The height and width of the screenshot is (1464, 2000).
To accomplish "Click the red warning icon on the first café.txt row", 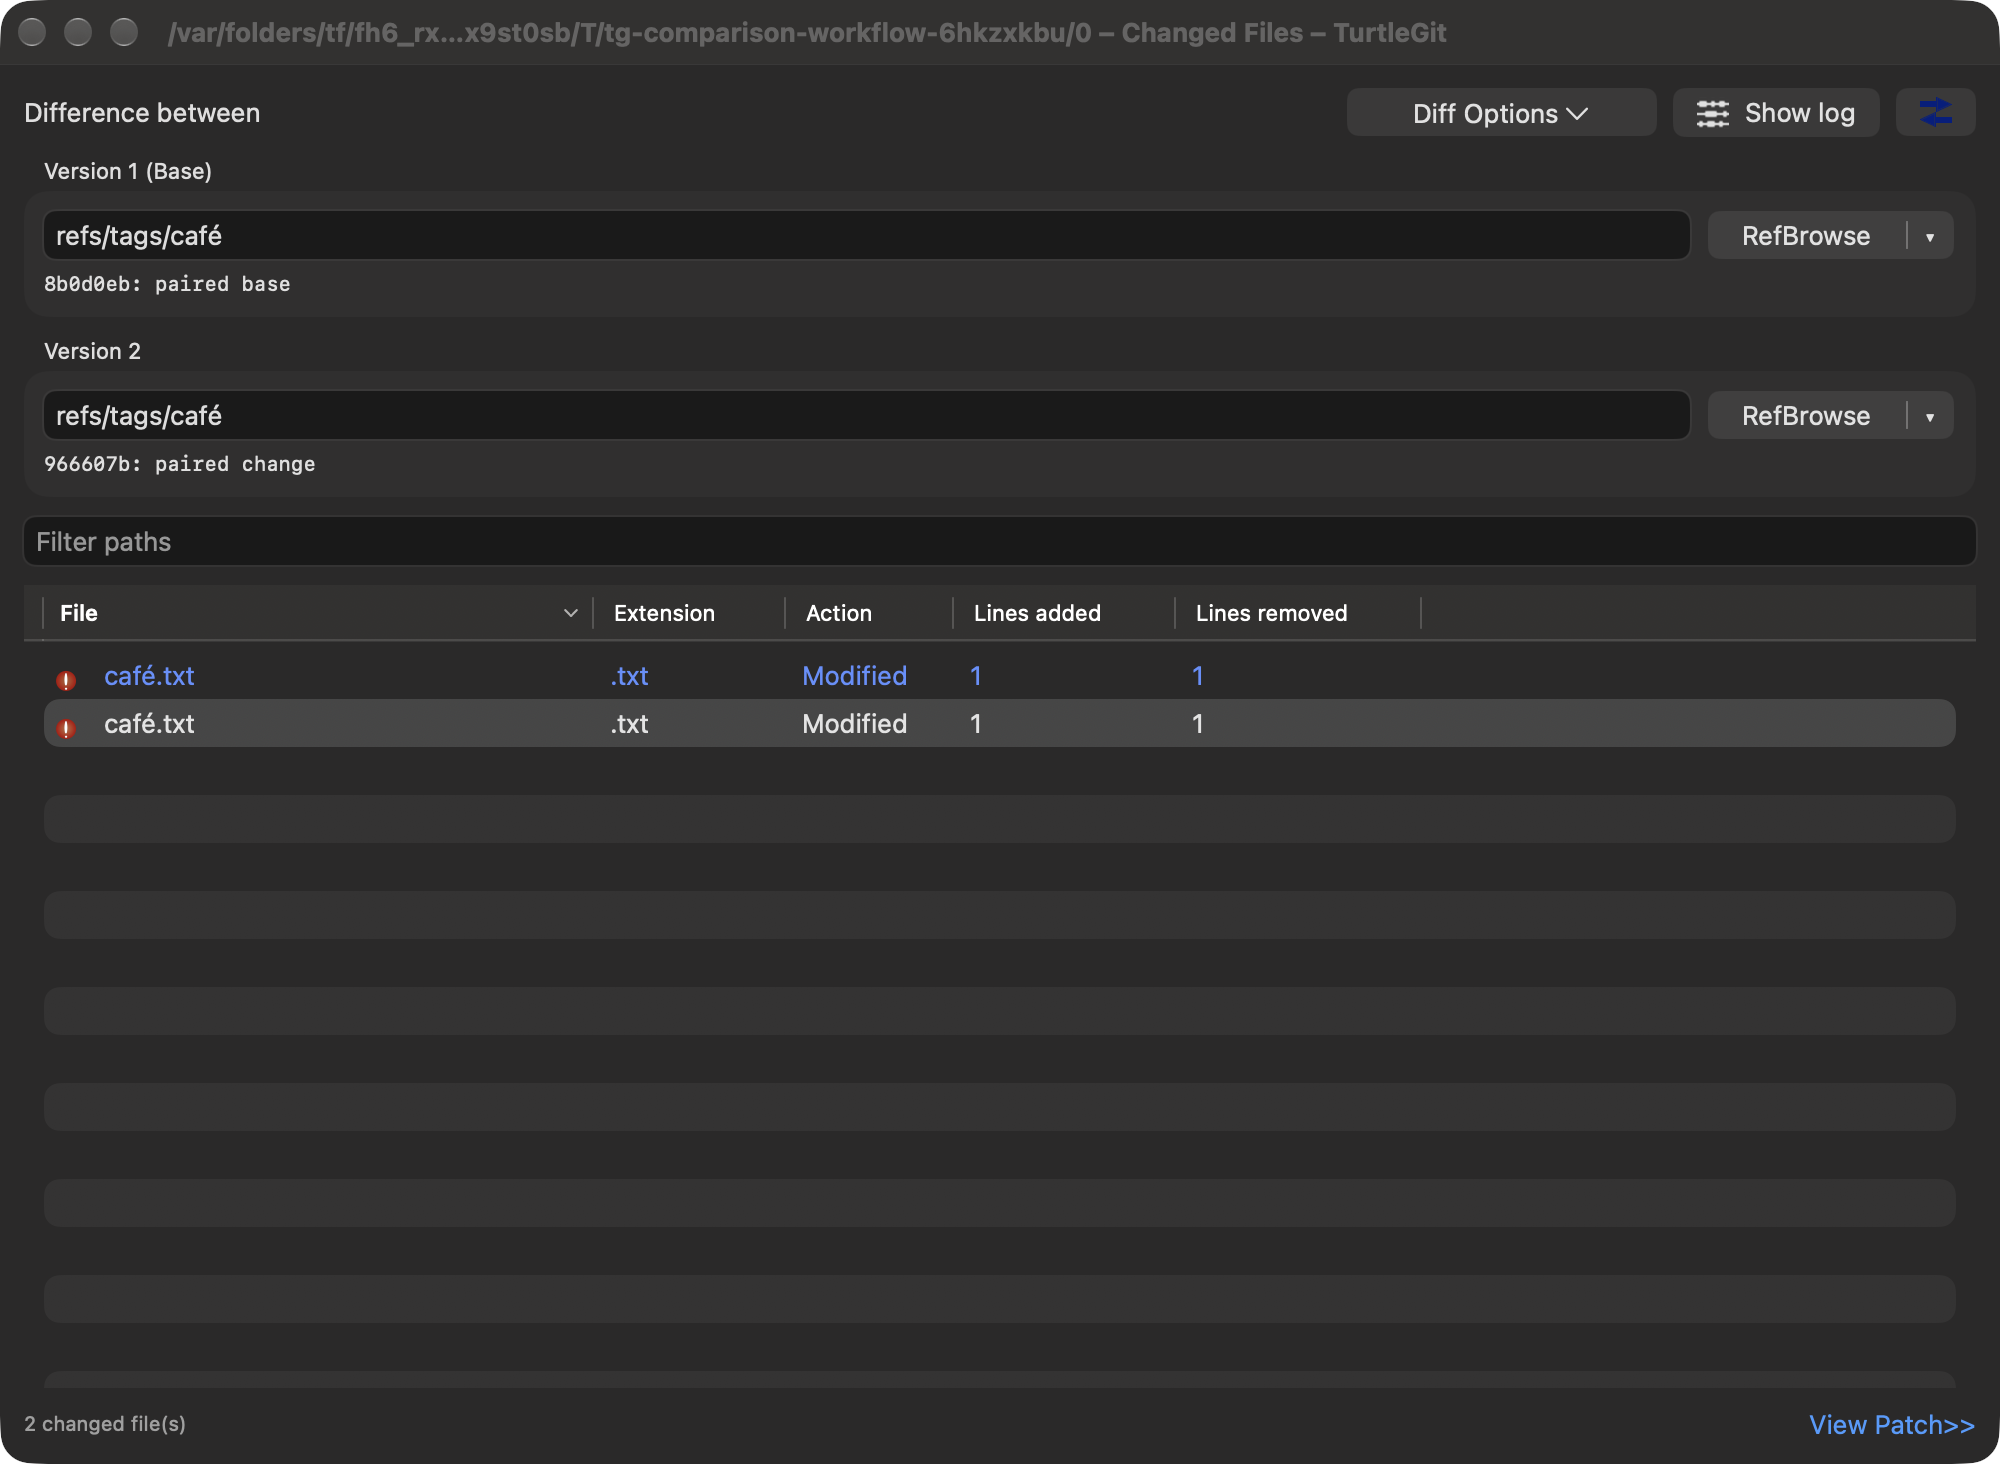I will pos(66,680).
